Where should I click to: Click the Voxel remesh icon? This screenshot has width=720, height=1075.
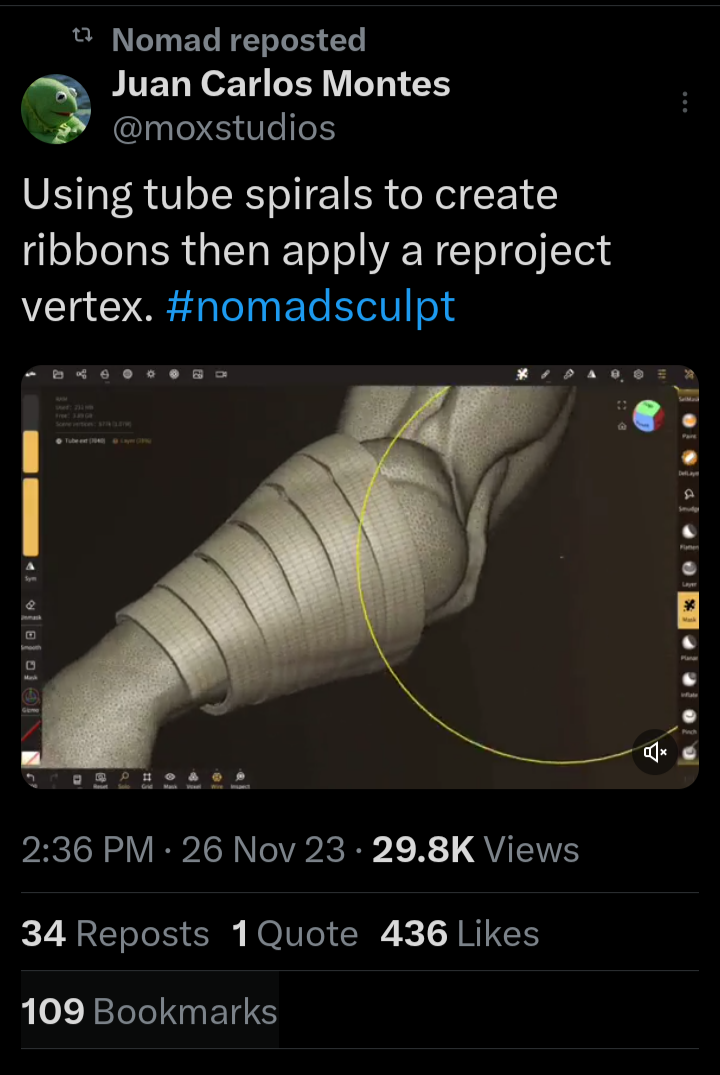click(192, 776)
